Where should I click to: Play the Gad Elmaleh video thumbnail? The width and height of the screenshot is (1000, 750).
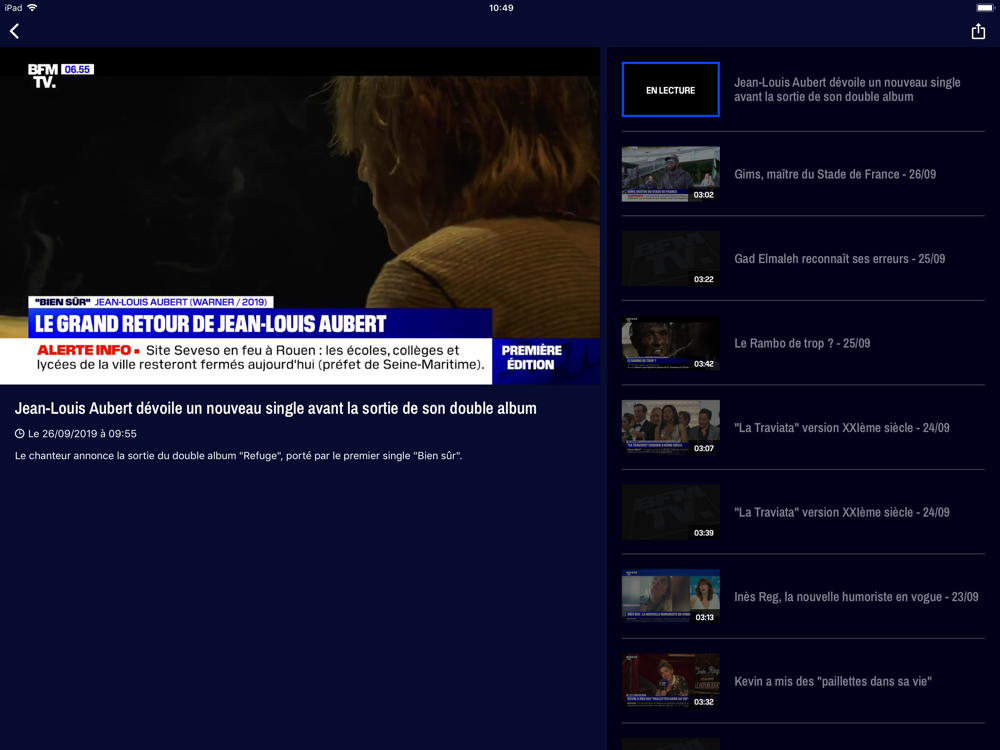(x=670, y=258)
